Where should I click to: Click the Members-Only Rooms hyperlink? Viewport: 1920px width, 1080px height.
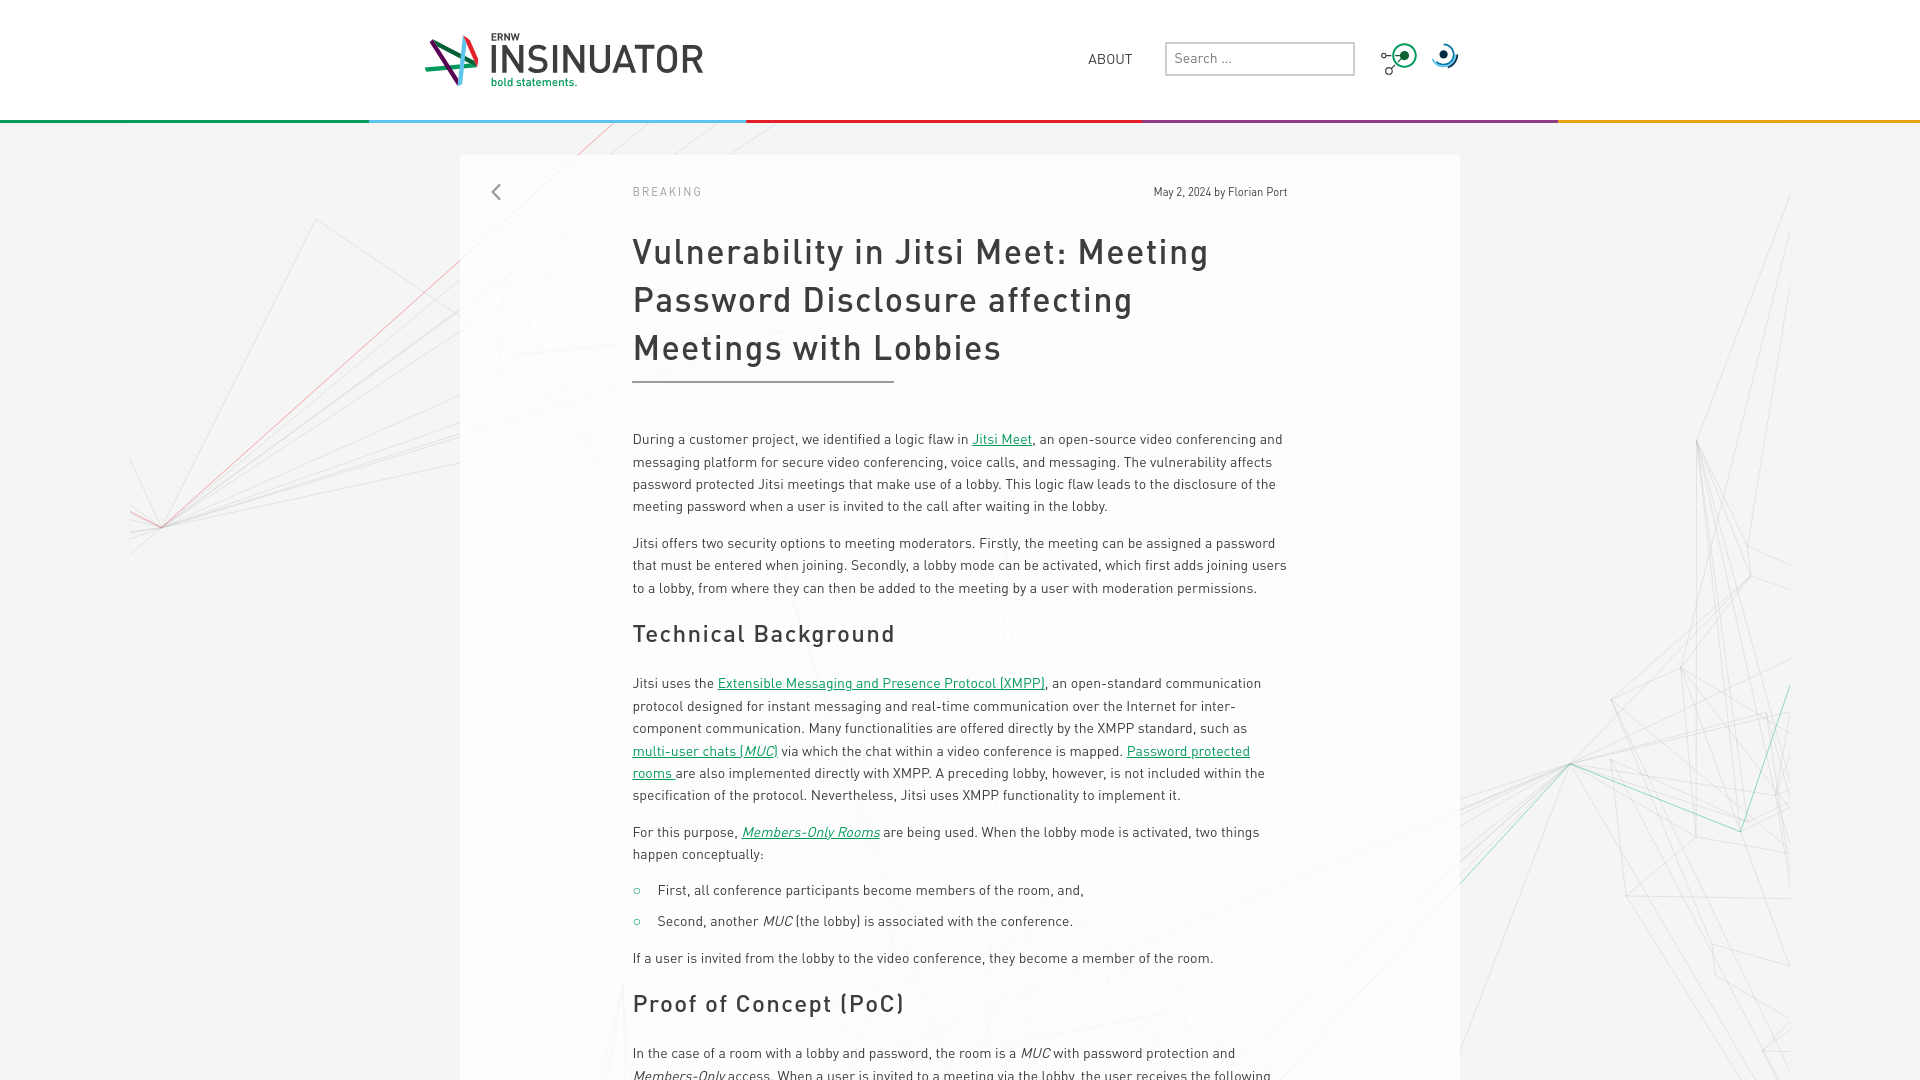pyautogui.click(x=810, y=832)
